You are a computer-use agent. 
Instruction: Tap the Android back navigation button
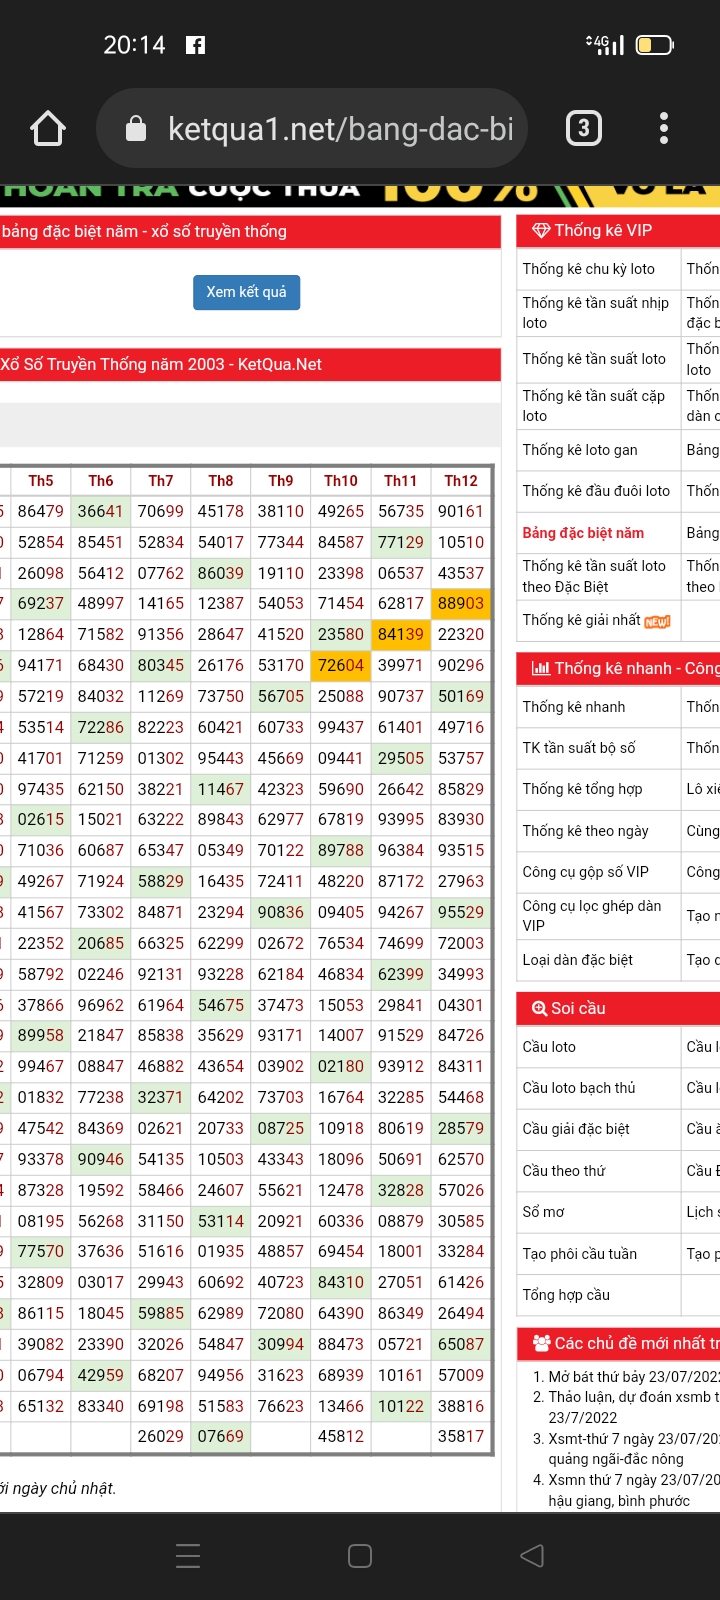(532, 1555)
